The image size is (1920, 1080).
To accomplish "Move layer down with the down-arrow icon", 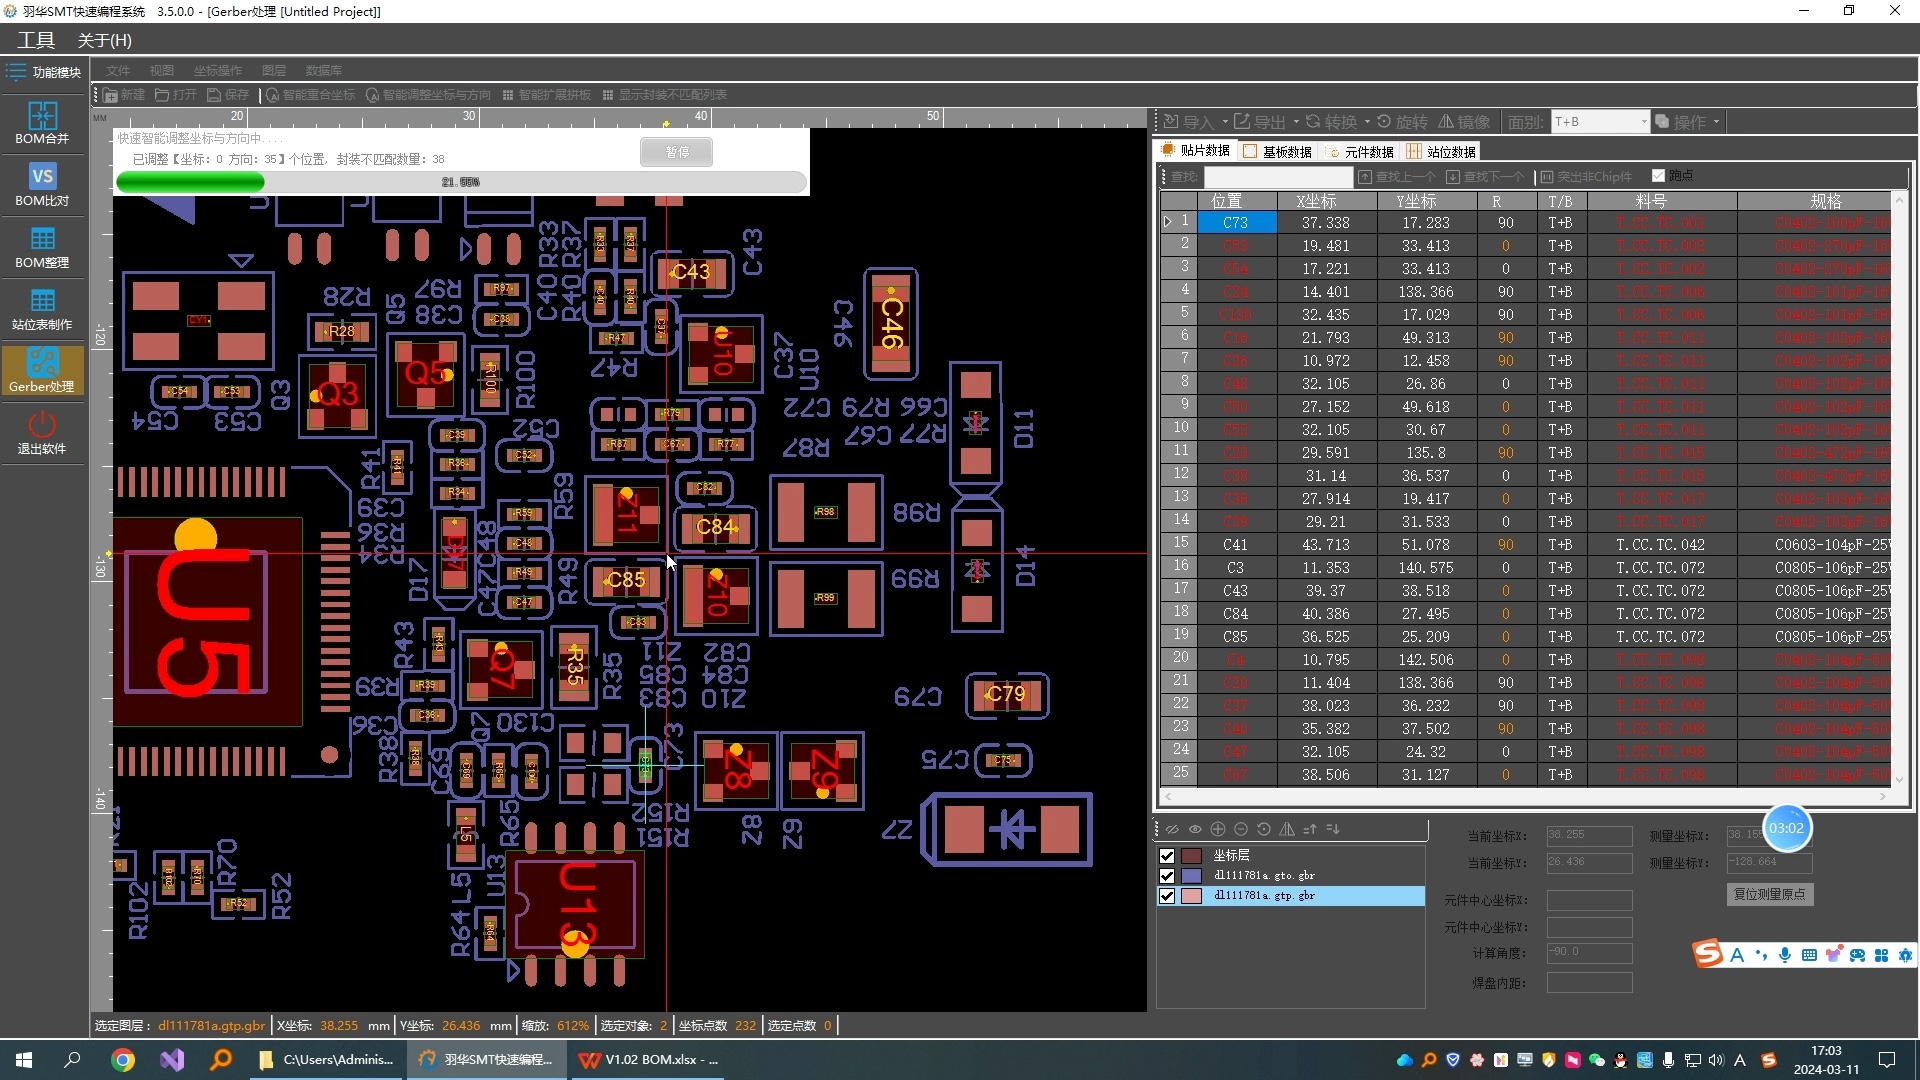I will [1333, 829].
